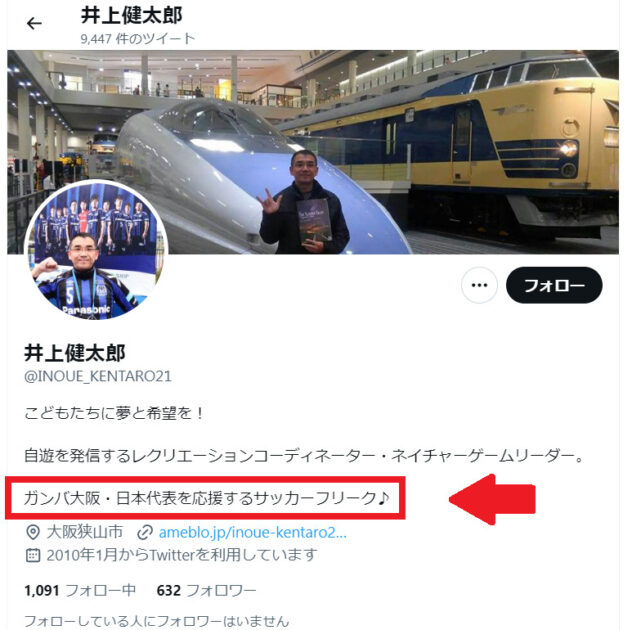
Task: Open the 1,091 フォロー中 following list
Action: pos(80,590)
